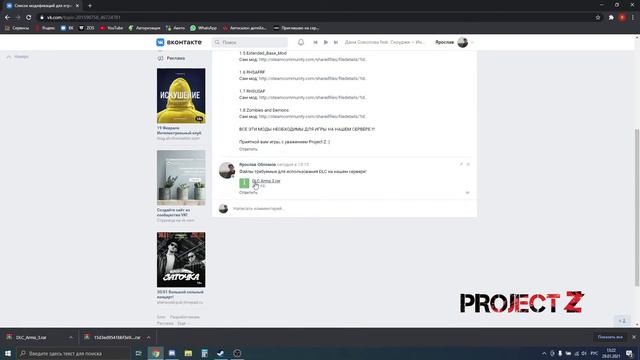This screenshot has width=640, height=360.
Task: Open the Chrome profile avatar
Action: point(622,18)
